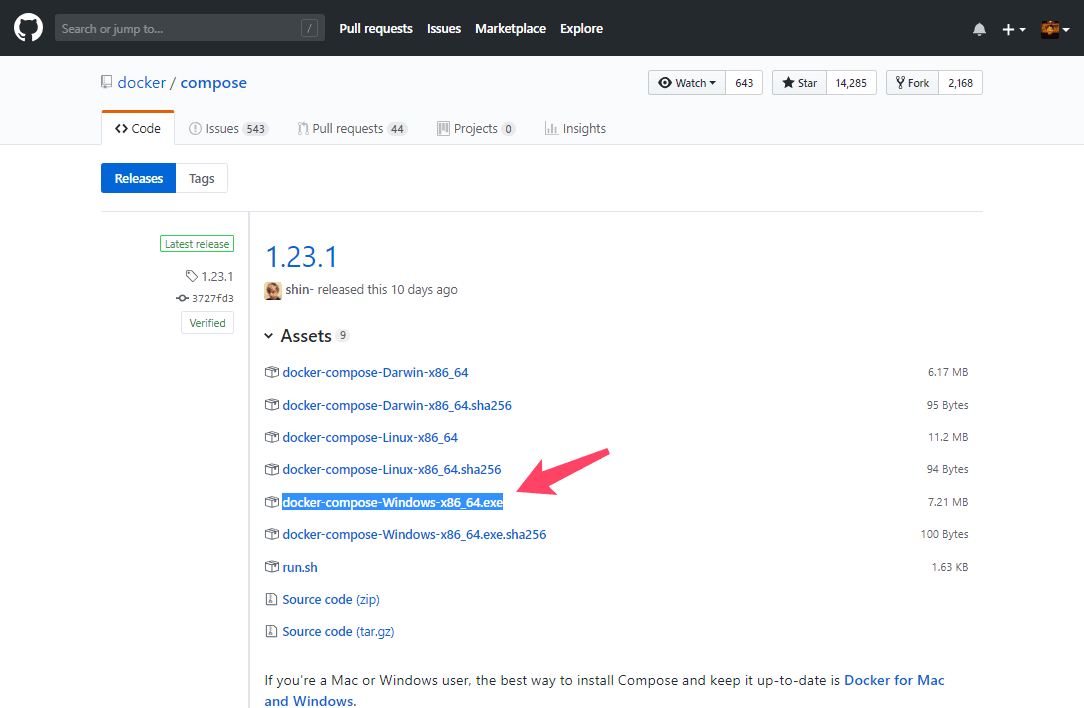Click the 1.63 KB file size
The height and width of the screenshot is (708, 1084).
click(x=950, y=567)
